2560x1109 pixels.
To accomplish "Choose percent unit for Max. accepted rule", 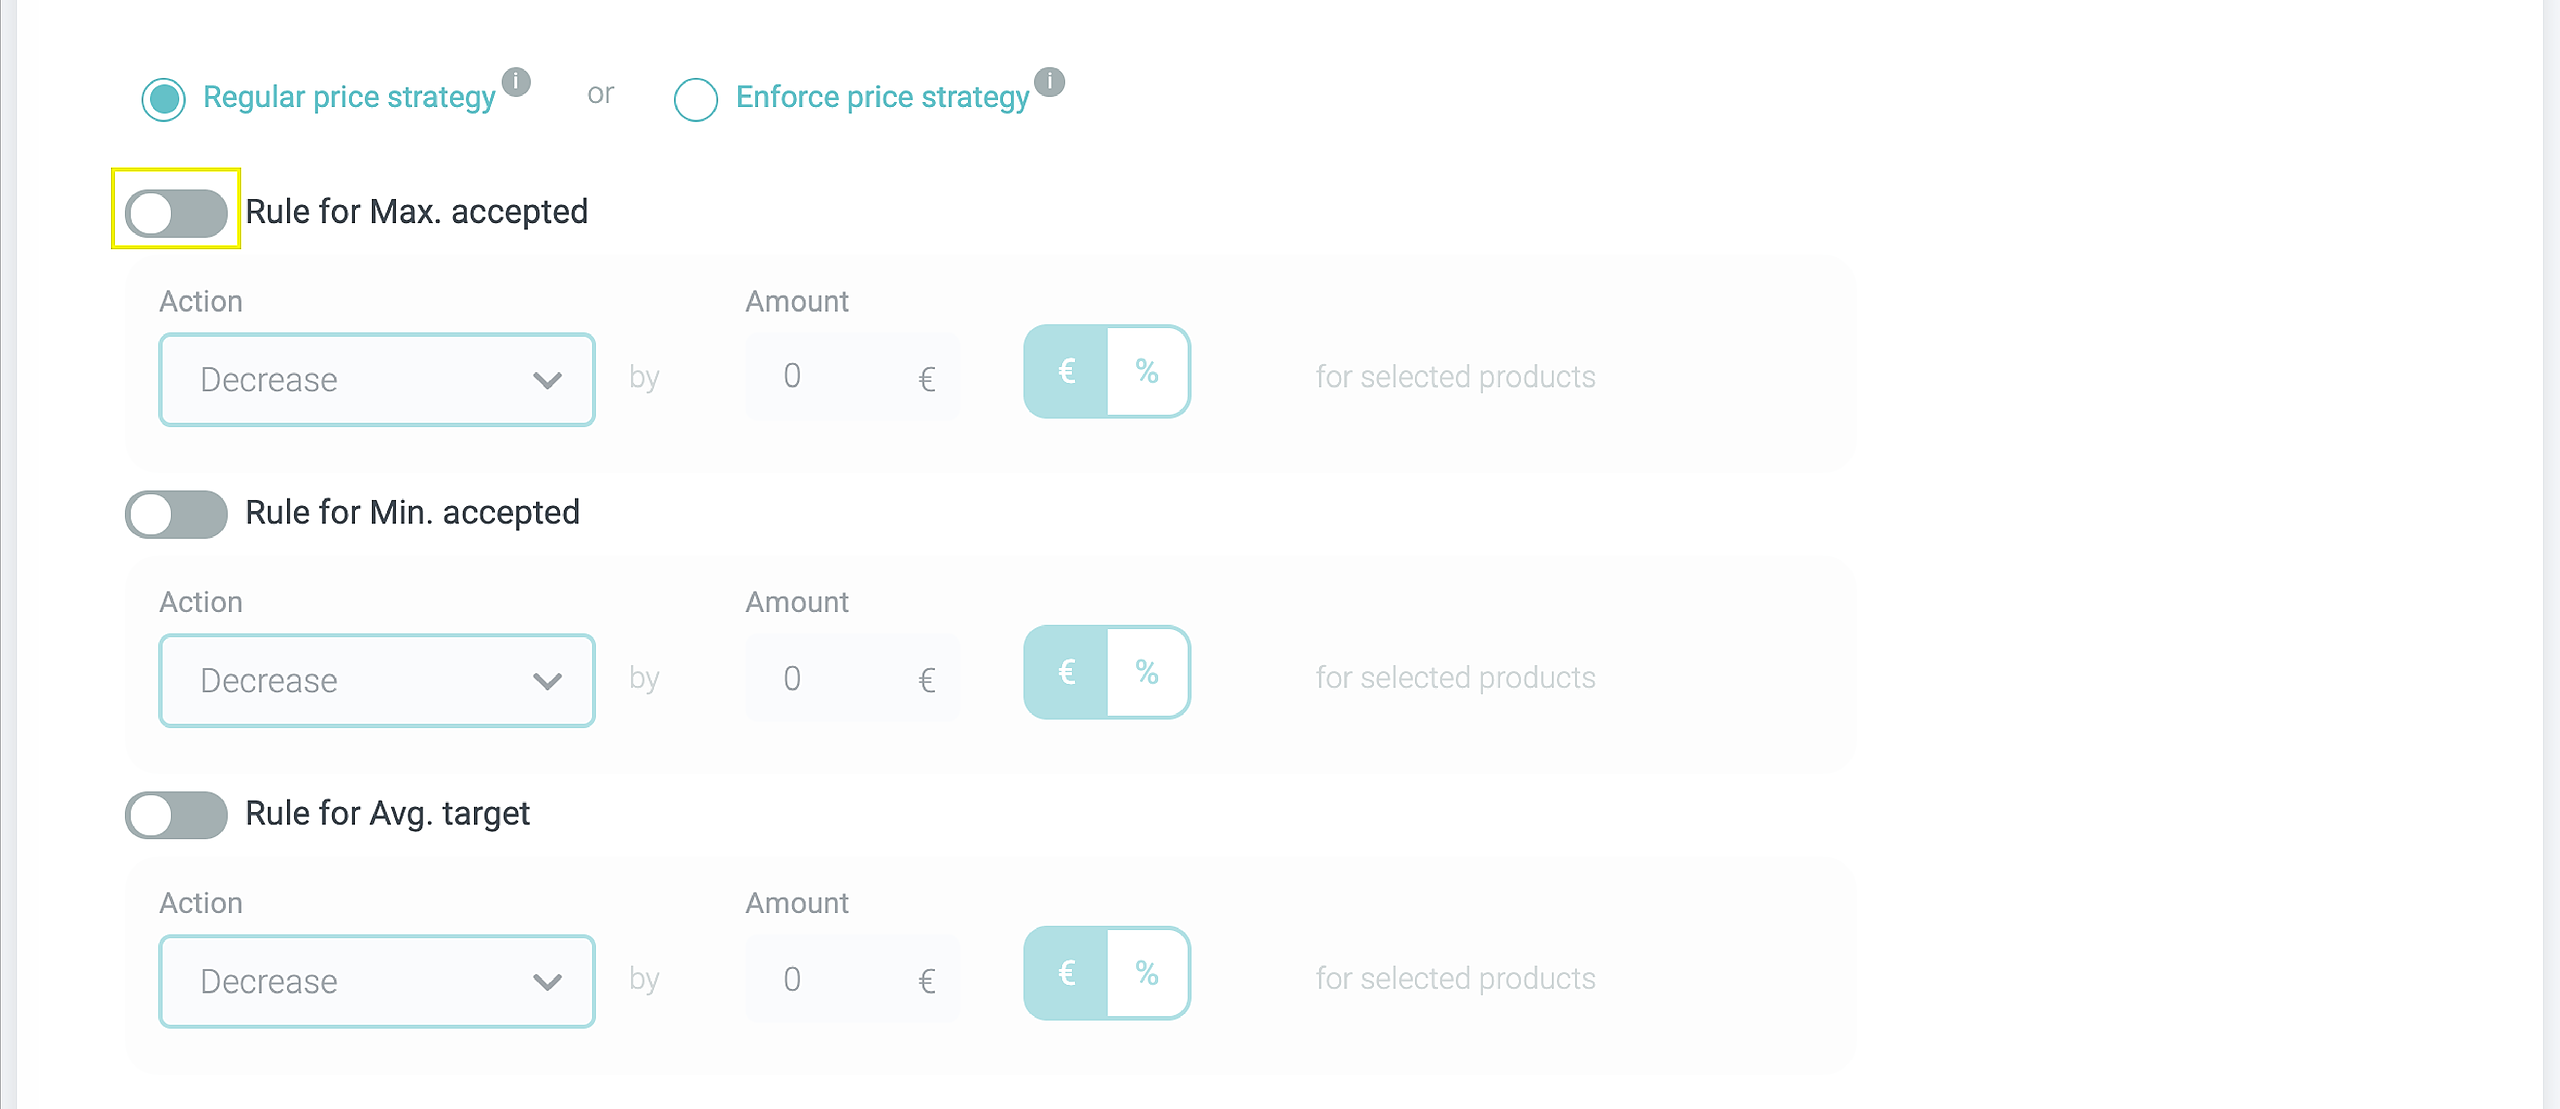I will point(1147,372).
